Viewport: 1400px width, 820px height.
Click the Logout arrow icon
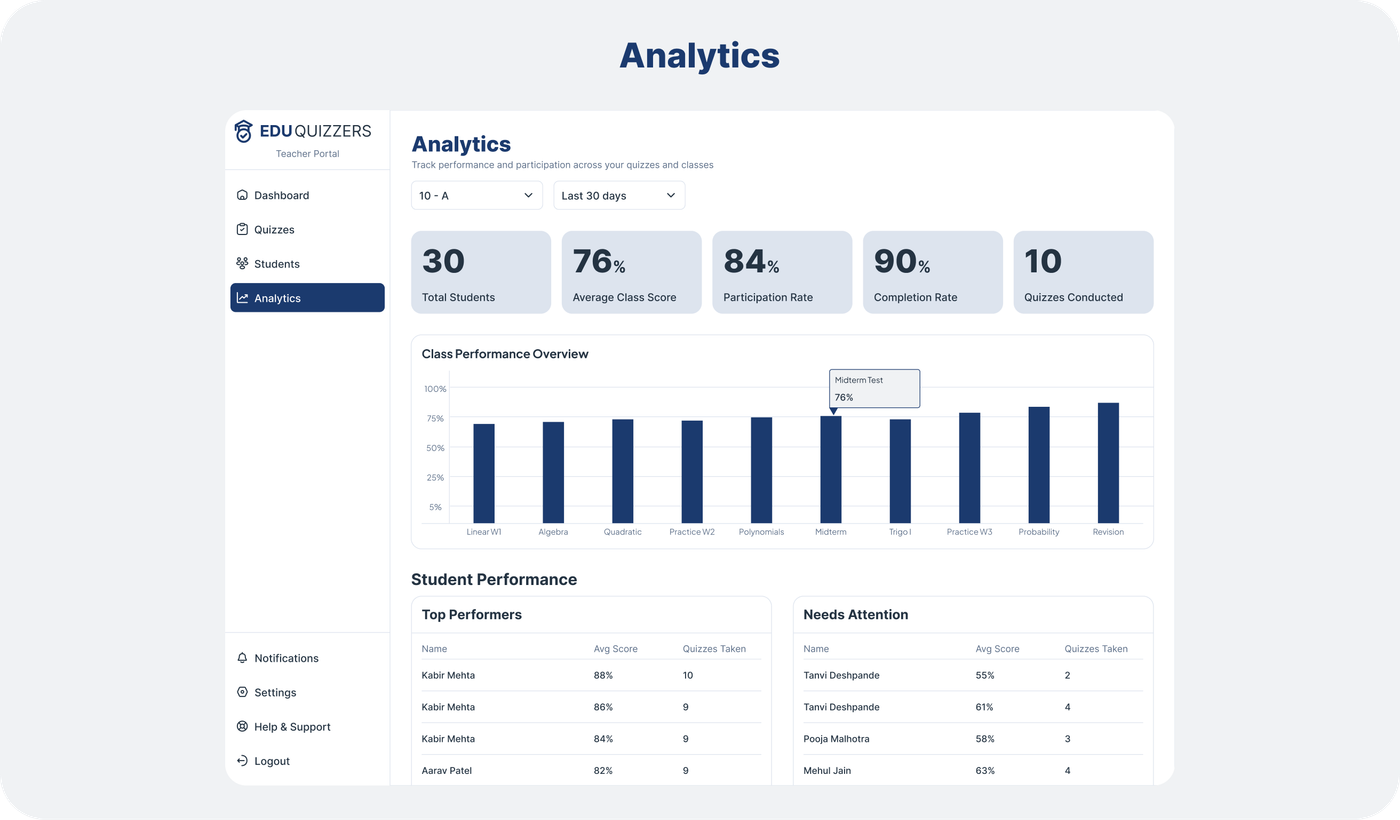[x=241, y=760]
